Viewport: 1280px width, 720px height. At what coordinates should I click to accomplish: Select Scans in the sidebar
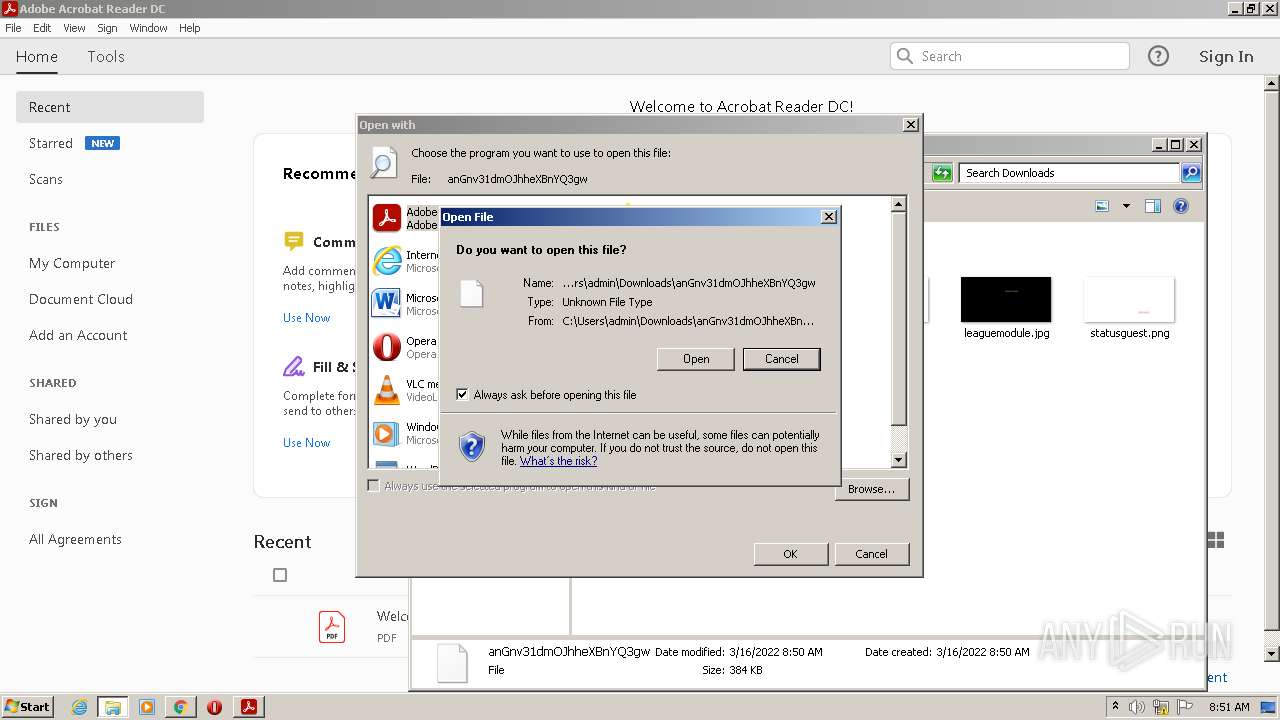(x=46, y=179)
